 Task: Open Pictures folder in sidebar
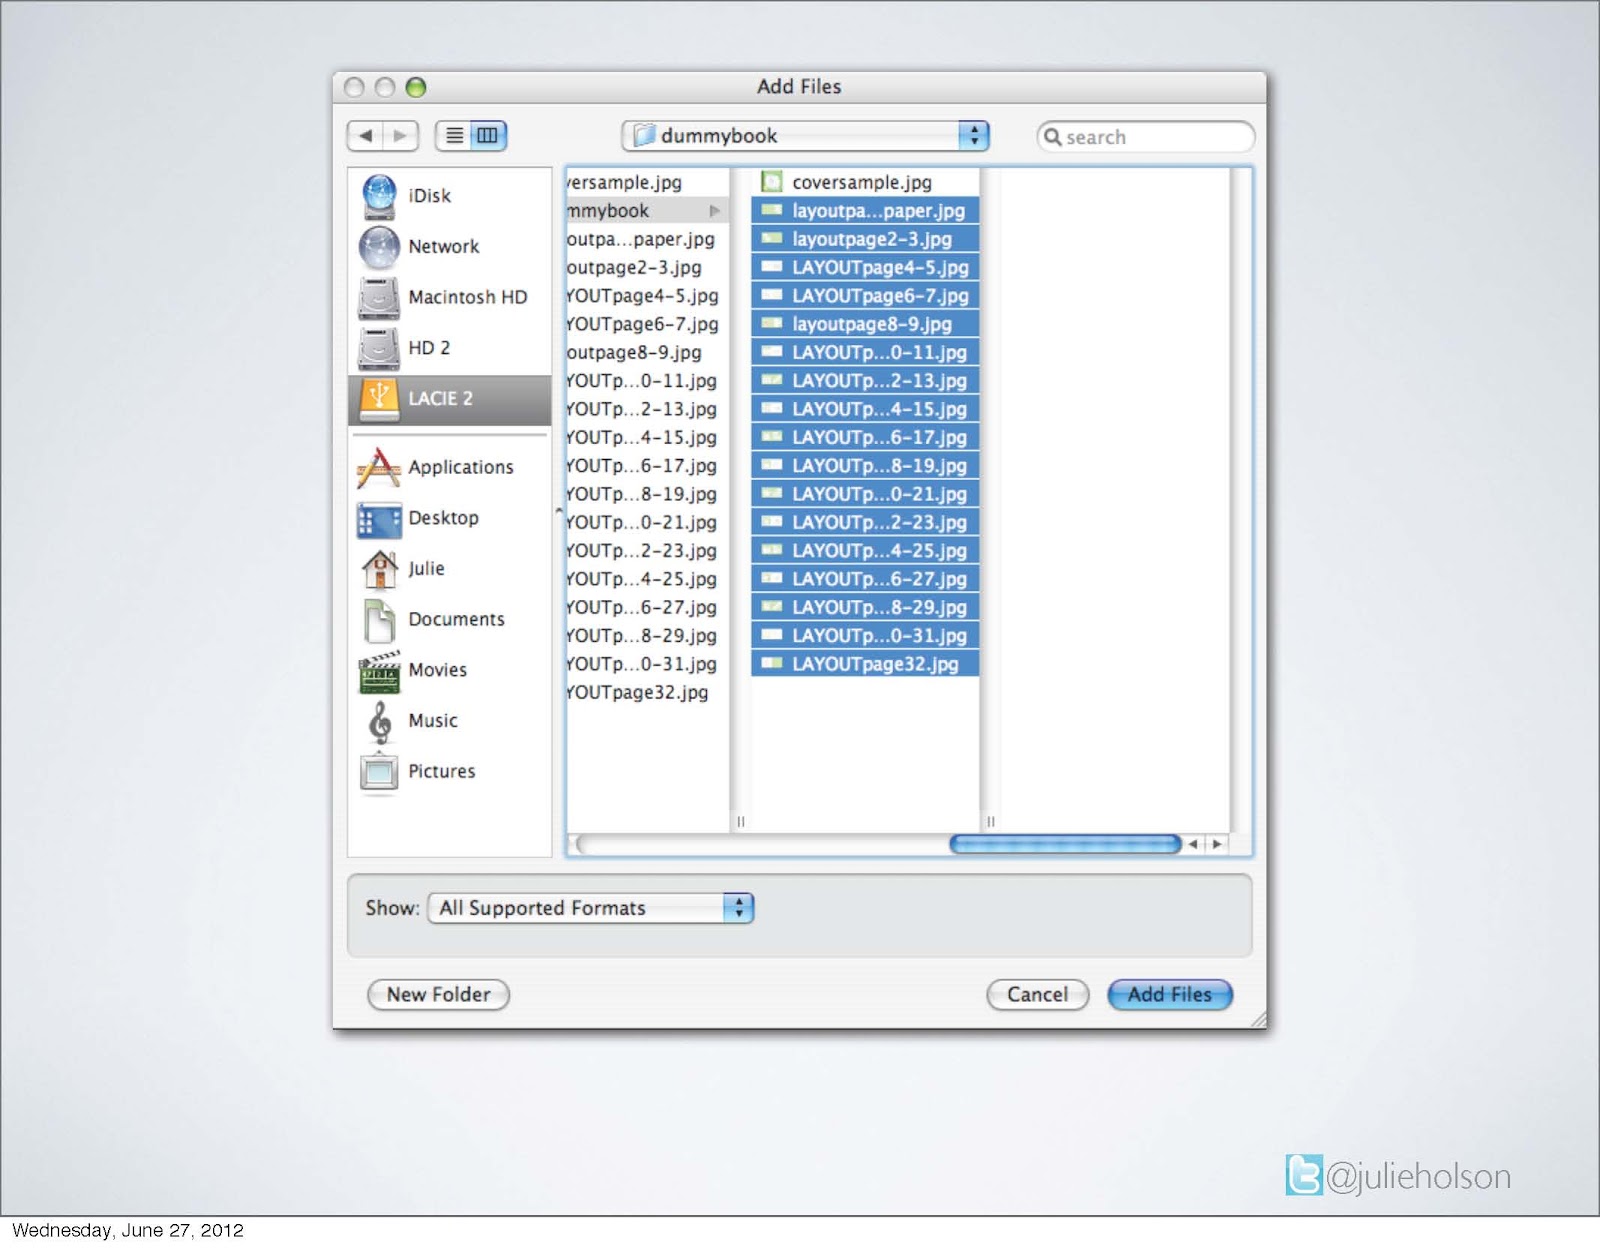[450, 771]
